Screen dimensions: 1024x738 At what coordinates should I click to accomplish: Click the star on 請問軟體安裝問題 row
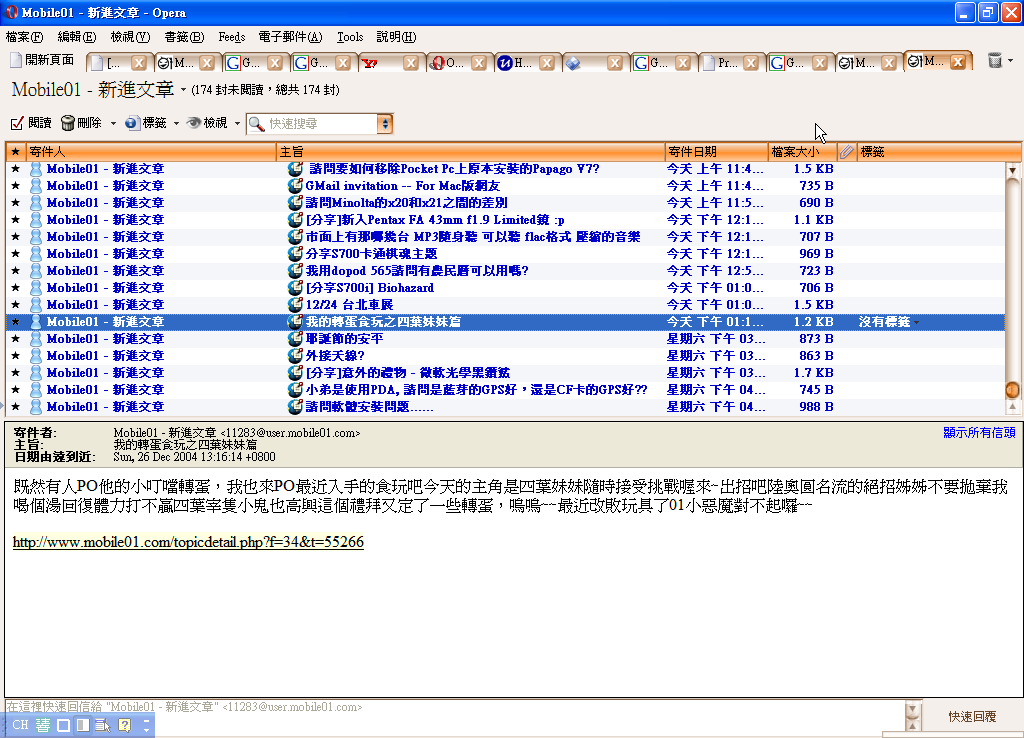(16, 406)
